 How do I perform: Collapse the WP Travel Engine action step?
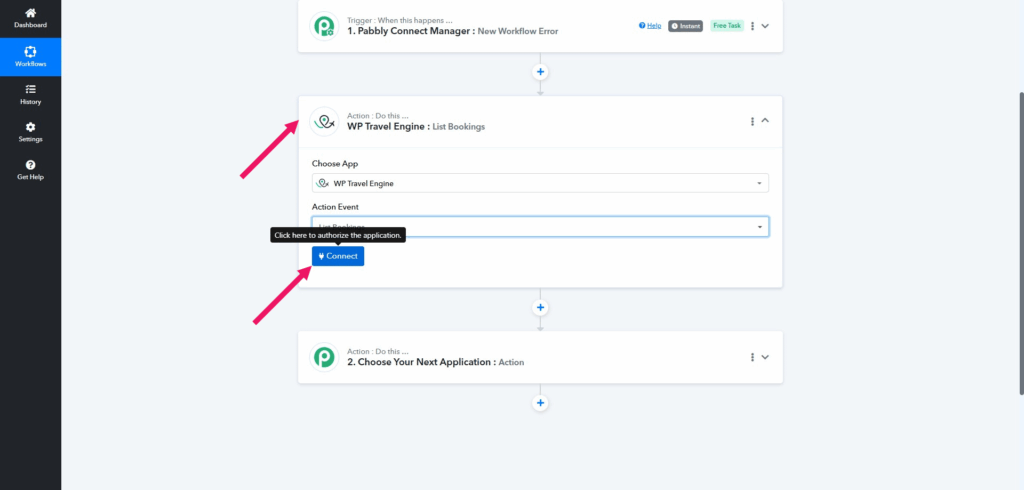pos(765,121)
